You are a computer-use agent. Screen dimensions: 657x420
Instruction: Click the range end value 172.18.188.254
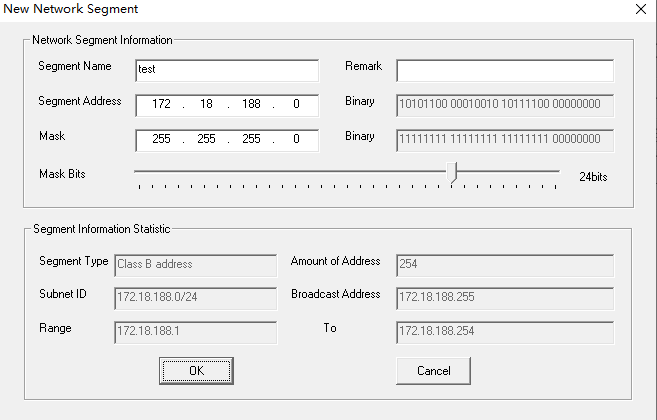click(x=505, y=332)
